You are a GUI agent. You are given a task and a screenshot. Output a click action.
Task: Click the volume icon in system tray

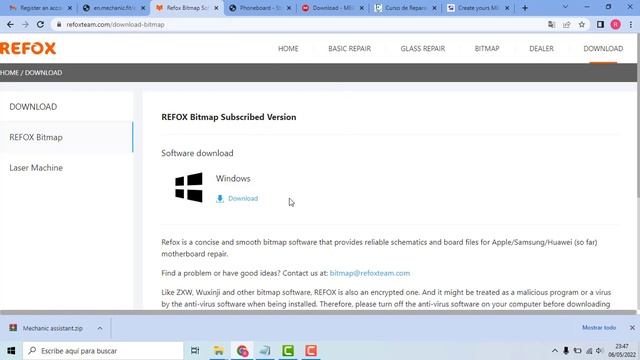coord(599,351)
